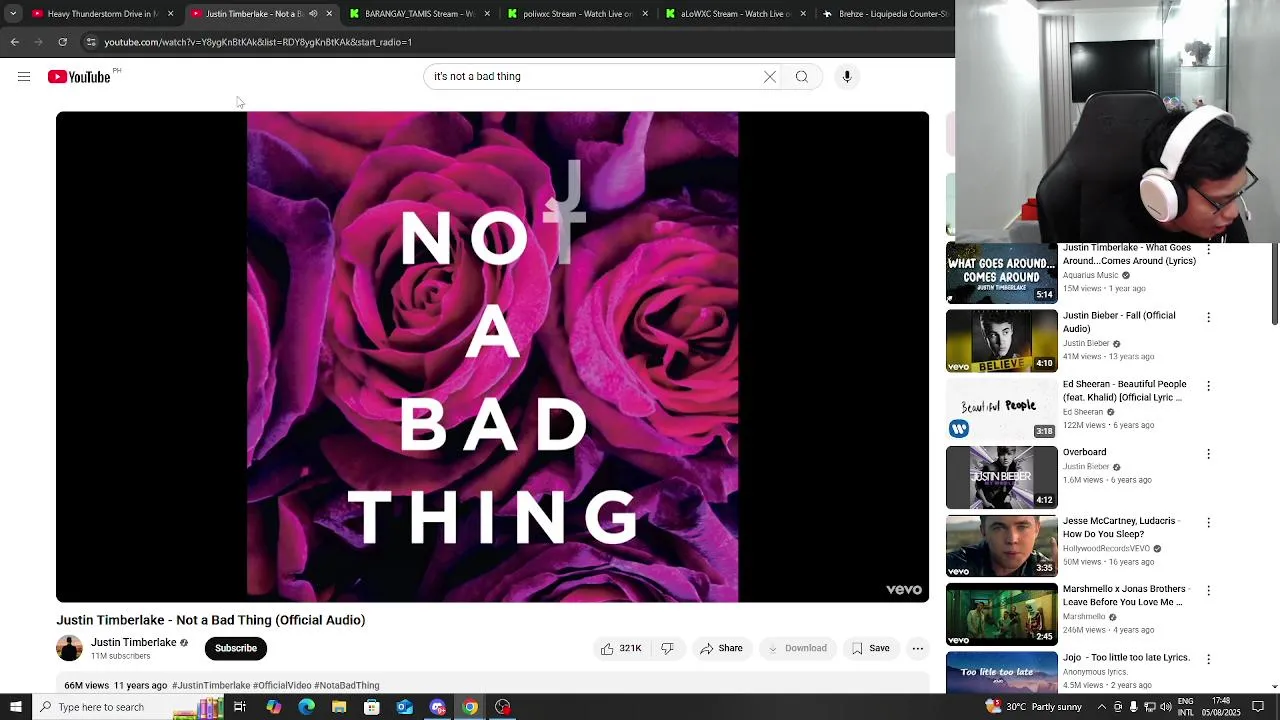Play Overboard video thumbnail
The image size is (1280, 720).
point(1002,478)
